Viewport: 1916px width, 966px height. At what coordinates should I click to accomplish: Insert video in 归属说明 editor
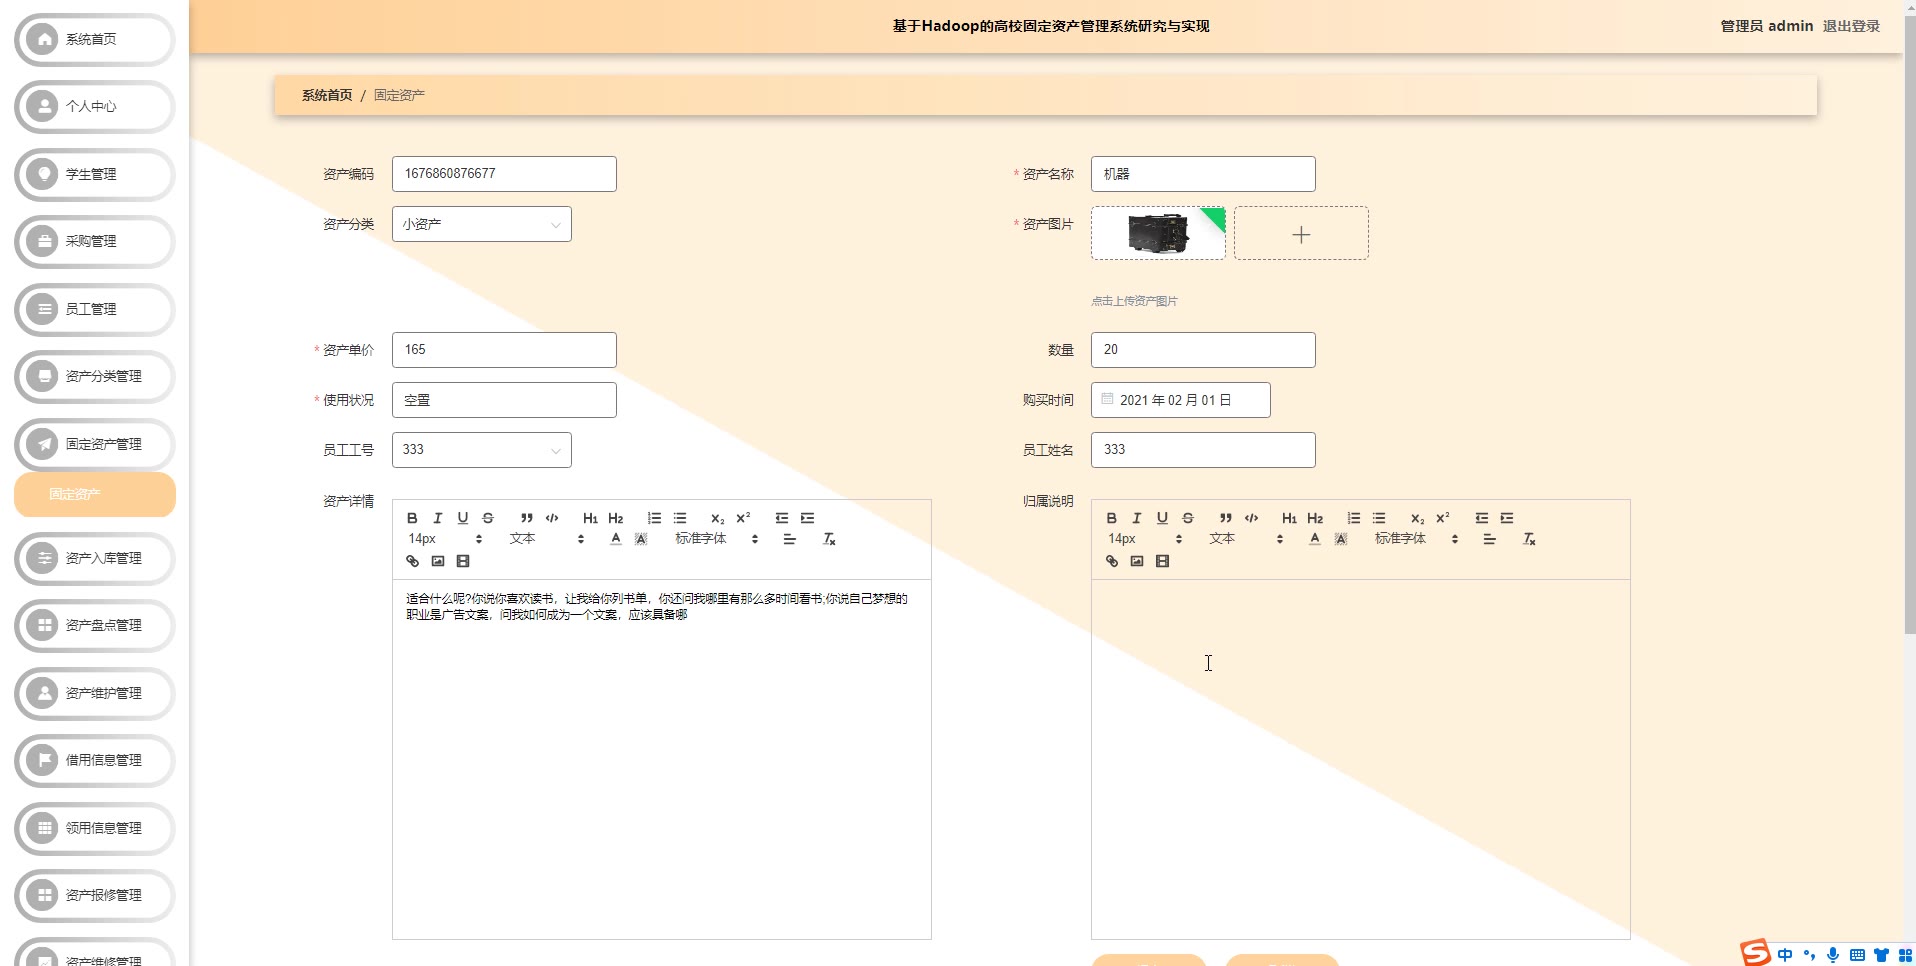pyautogui.click(x=1162, y=561)
